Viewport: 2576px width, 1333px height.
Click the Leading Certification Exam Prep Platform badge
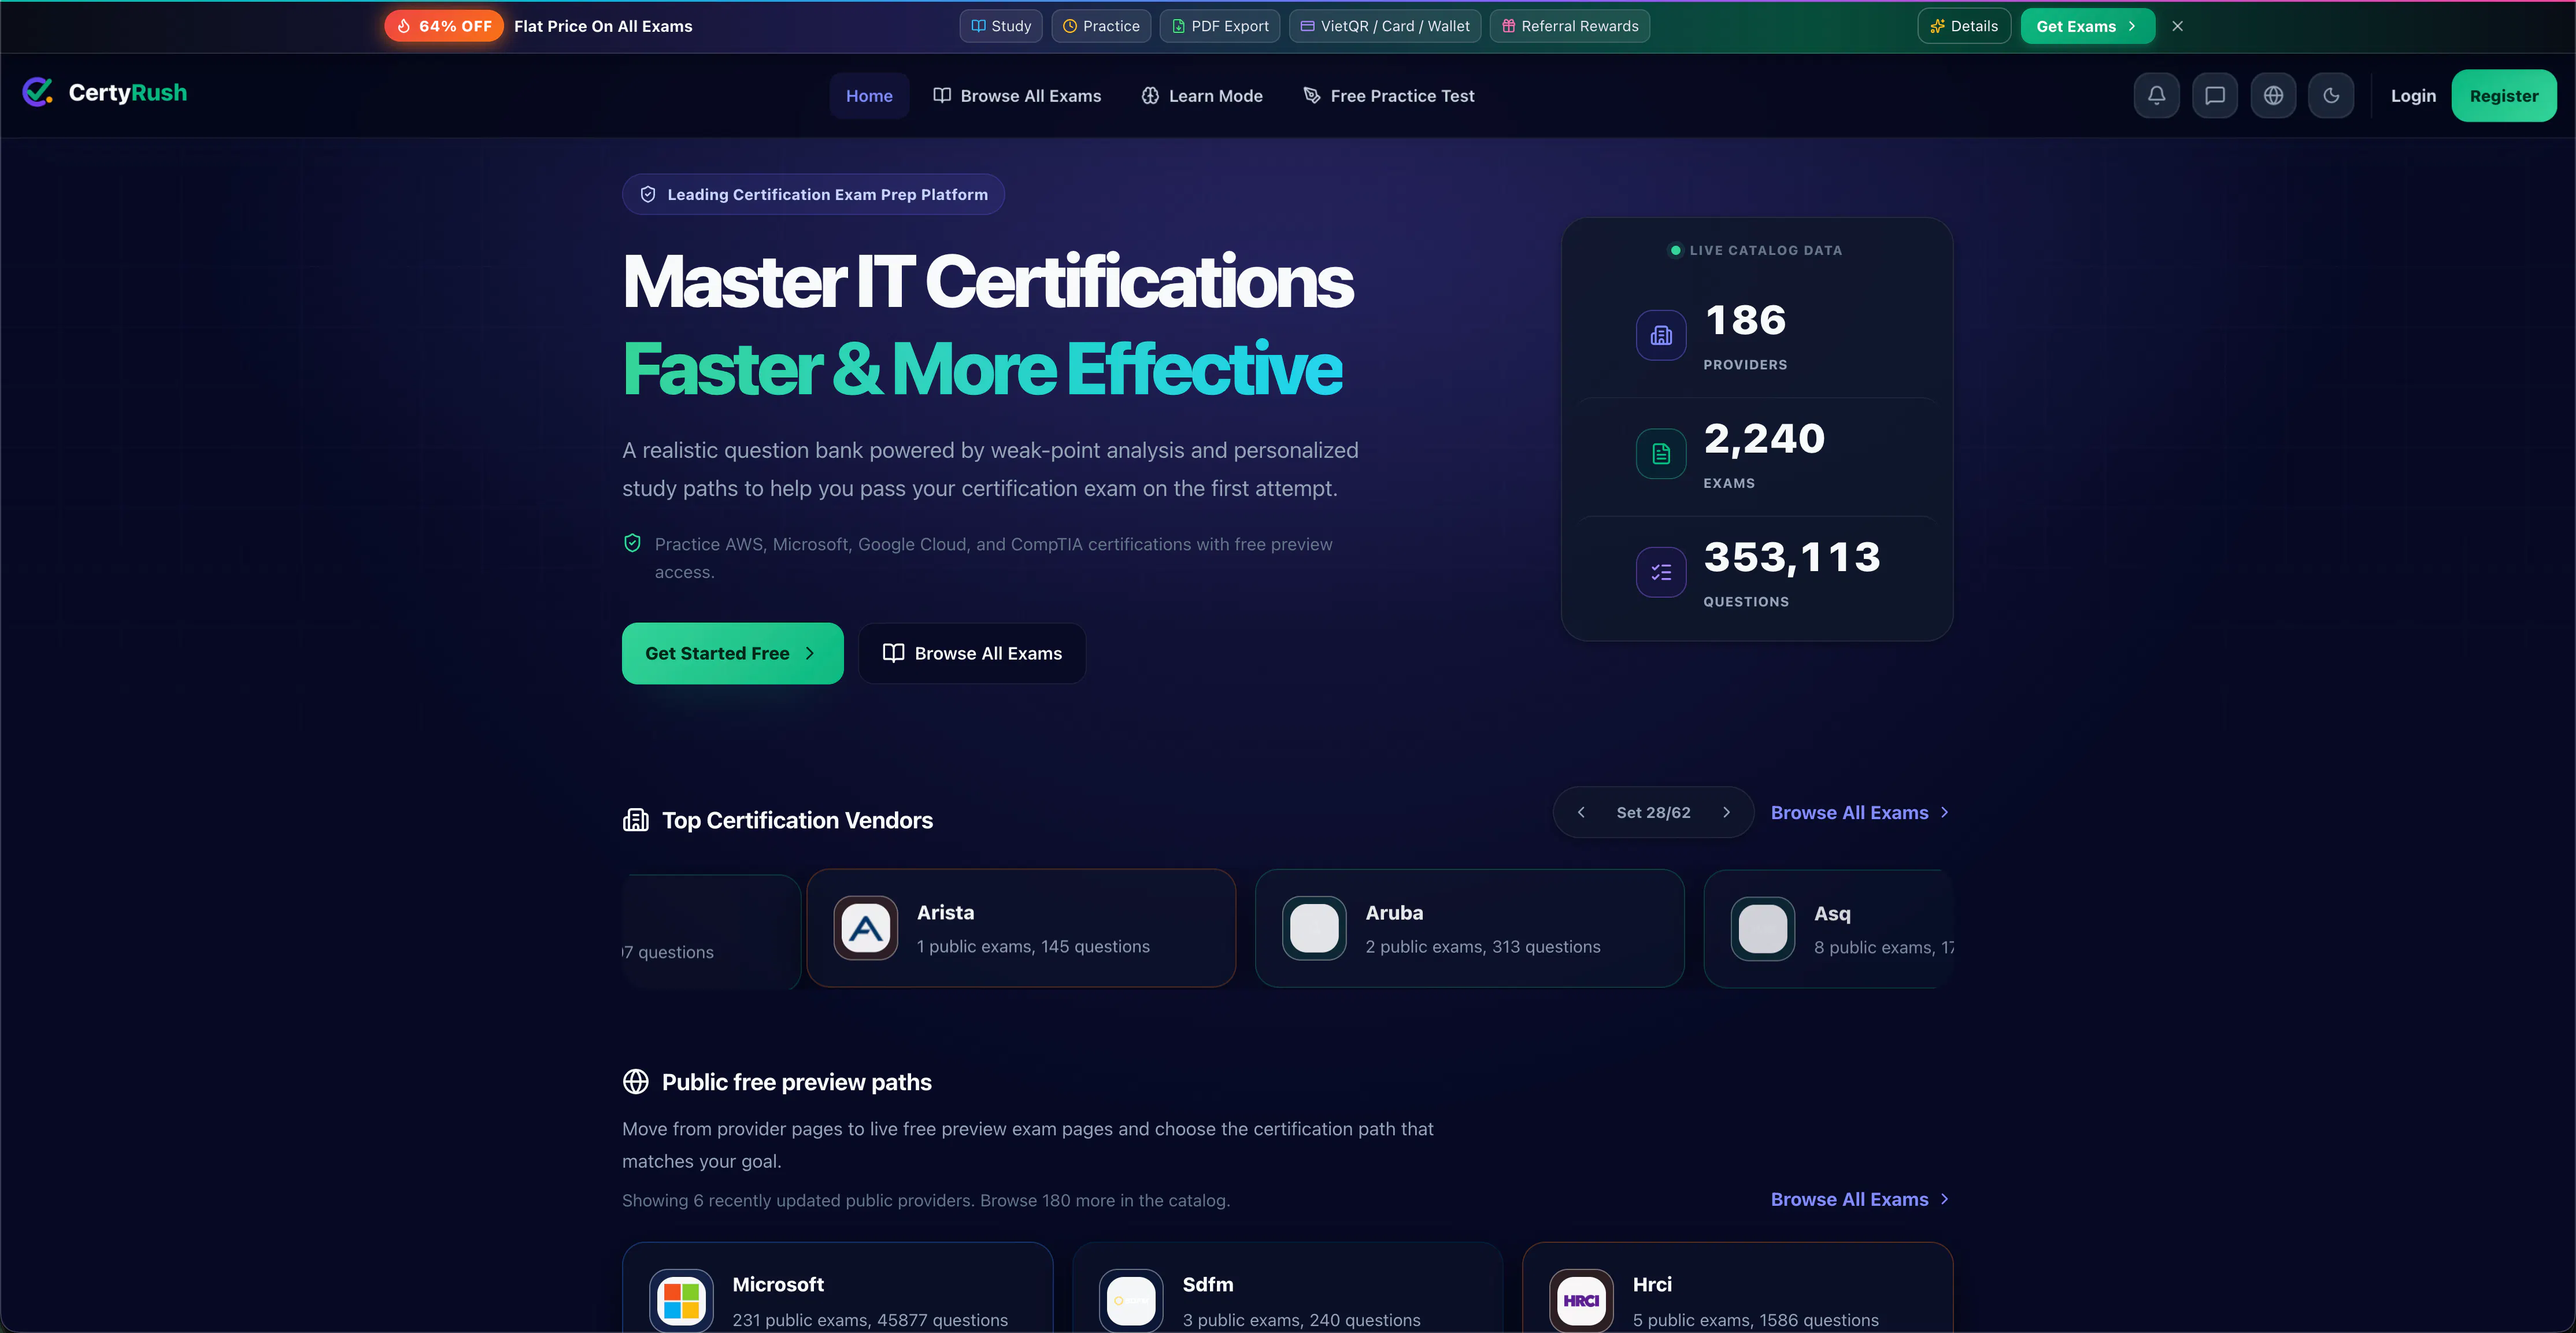coord(813,194)
